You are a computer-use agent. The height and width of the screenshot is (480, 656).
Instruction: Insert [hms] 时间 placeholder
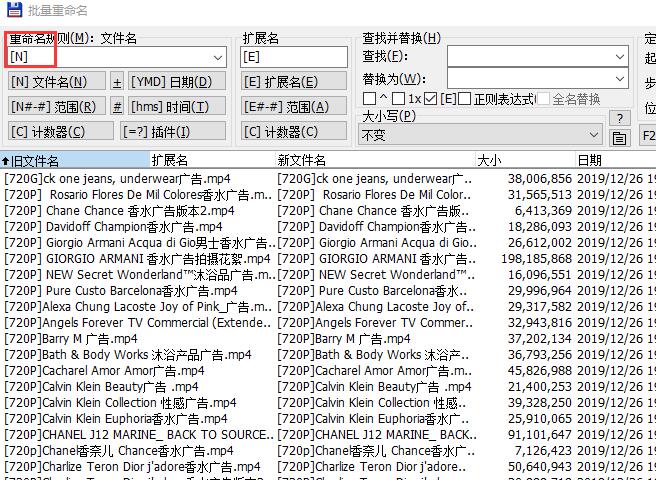[177, 107]
